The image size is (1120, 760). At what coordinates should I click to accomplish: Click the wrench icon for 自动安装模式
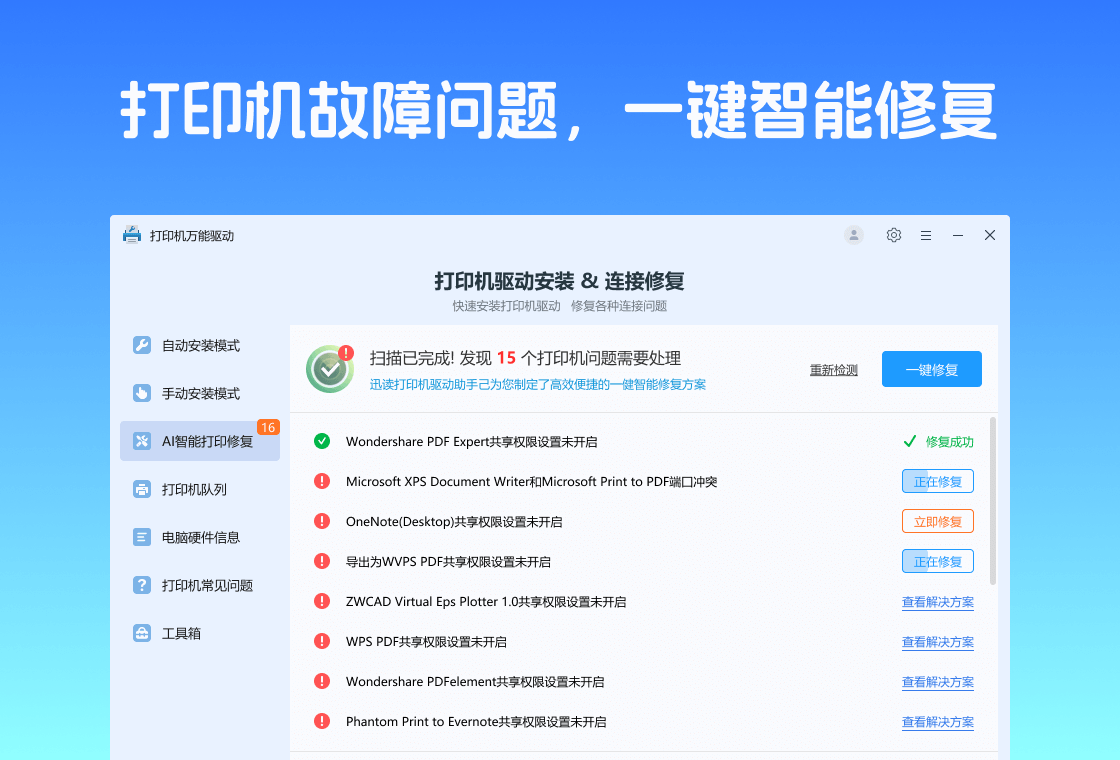142,345
